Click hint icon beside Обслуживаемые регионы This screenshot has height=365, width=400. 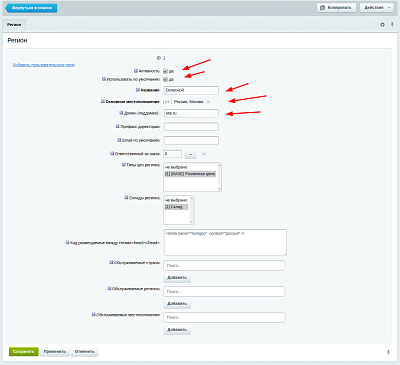click(109, 288)
